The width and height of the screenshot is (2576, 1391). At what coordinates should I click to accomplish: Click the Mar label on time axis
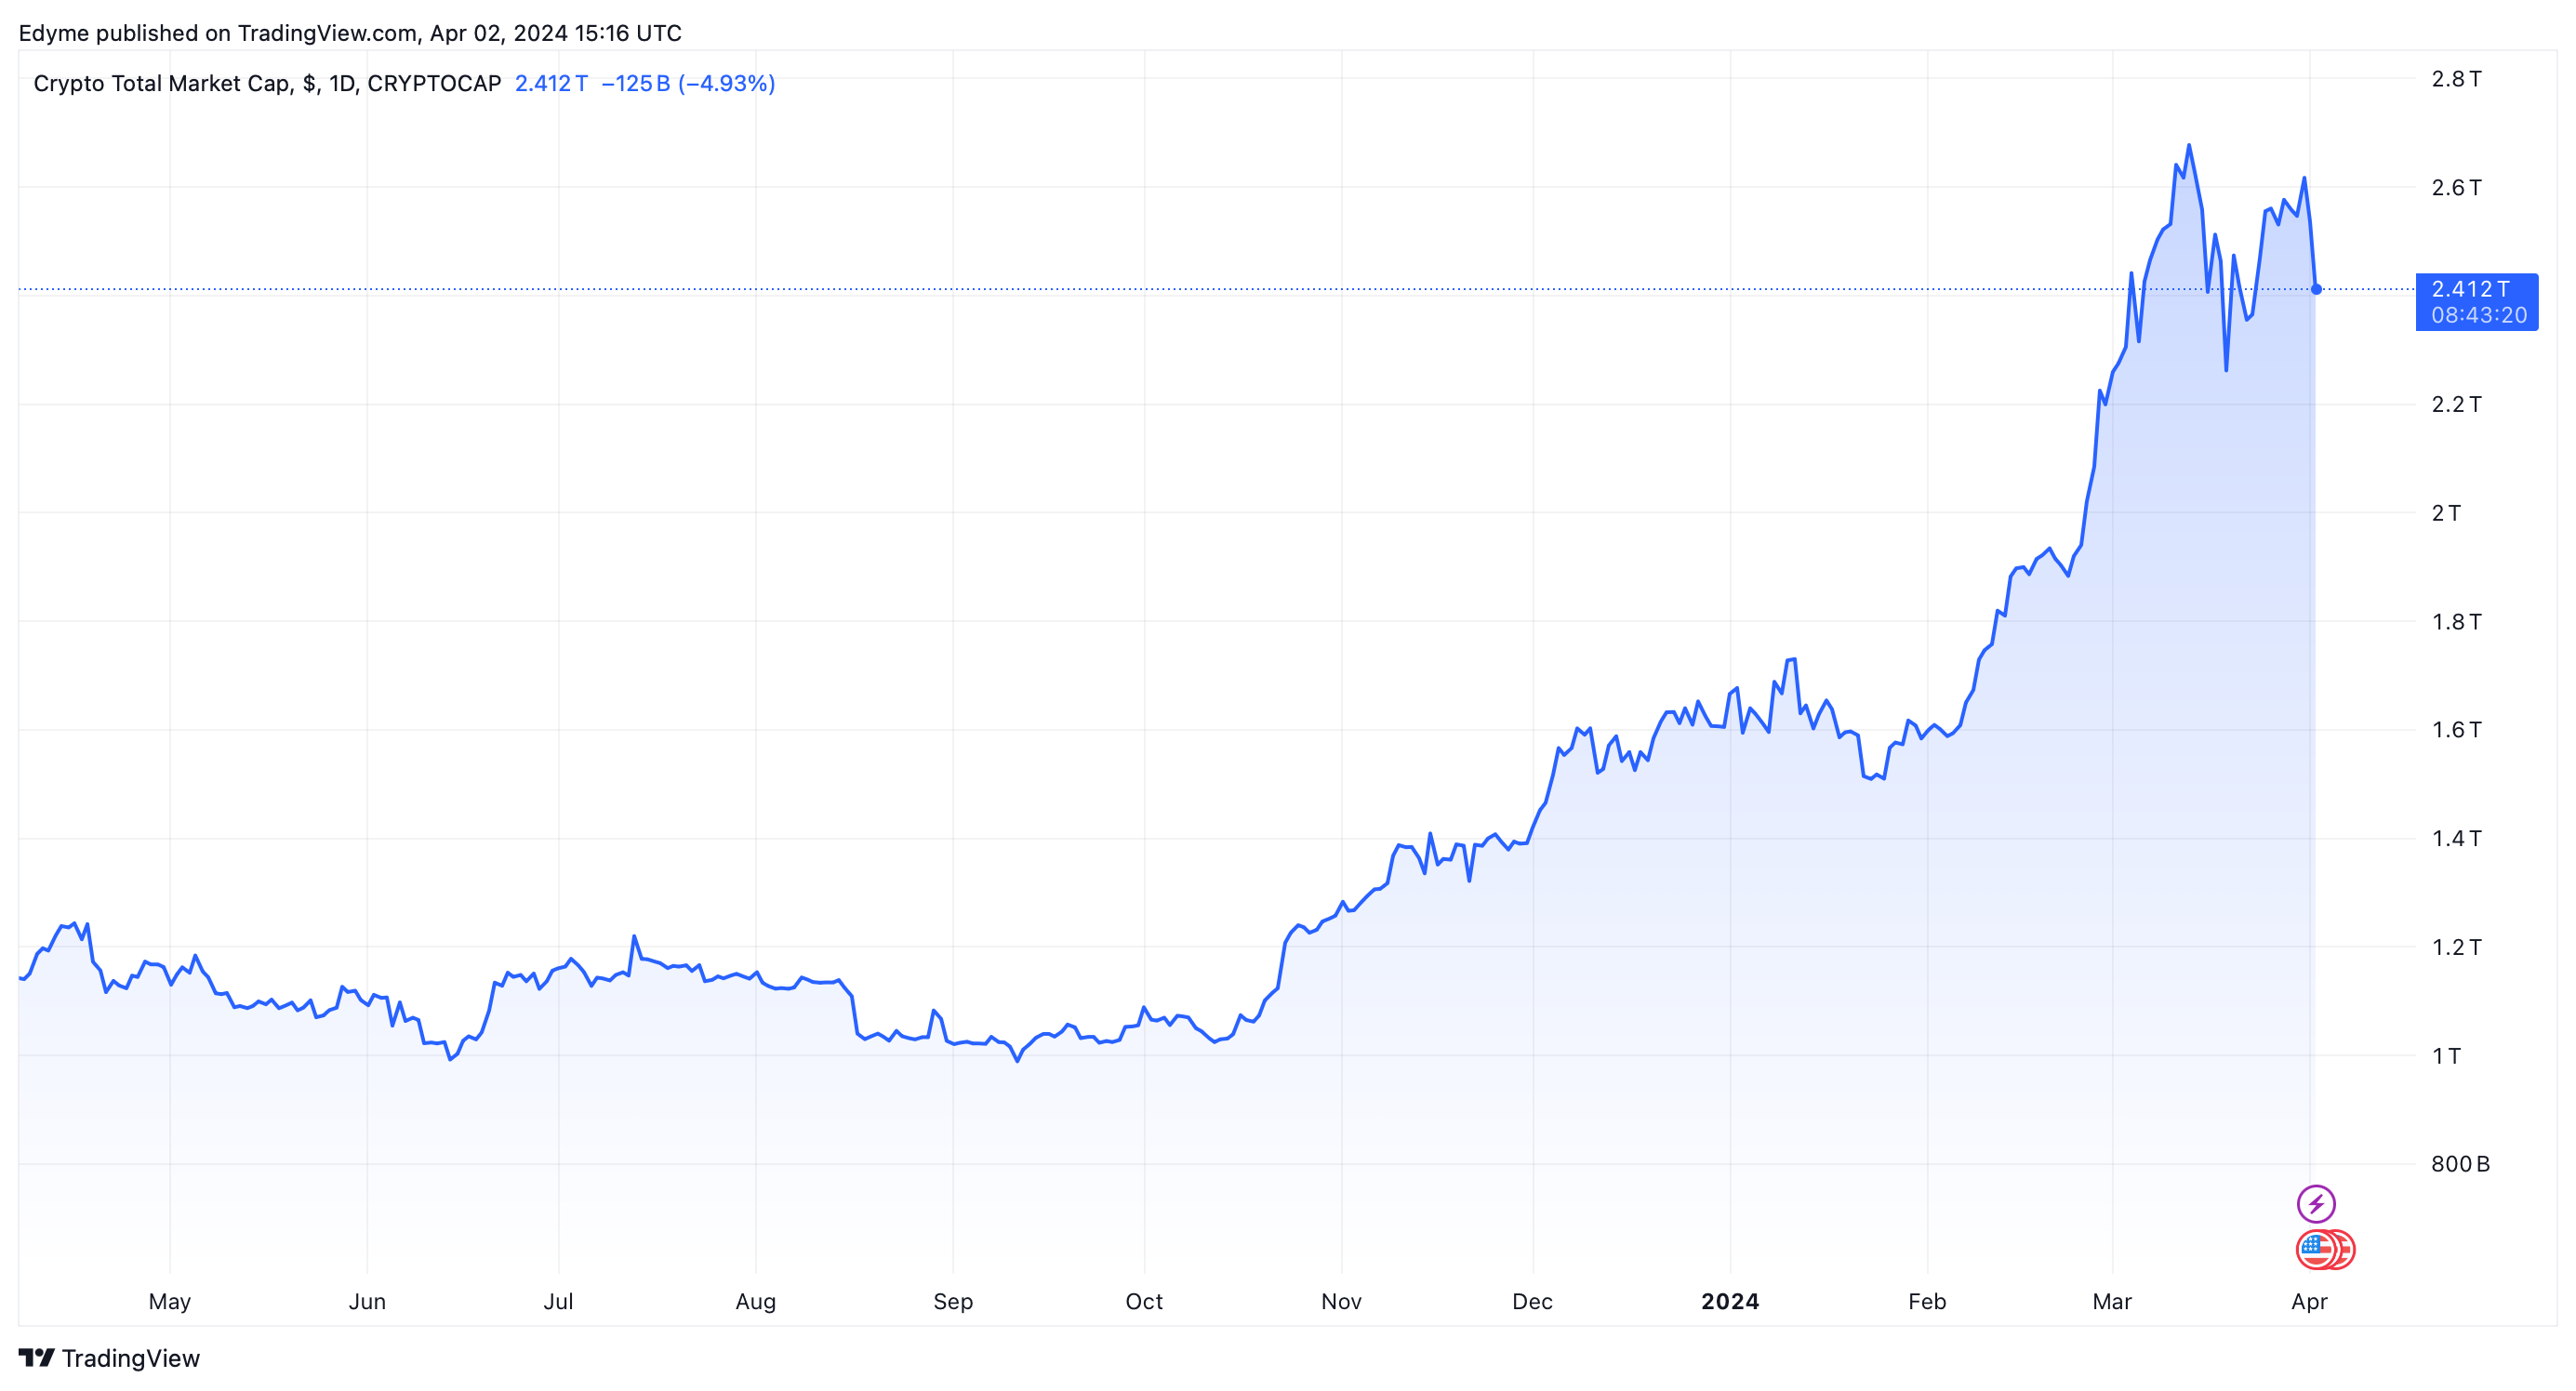(2112, 1301)
